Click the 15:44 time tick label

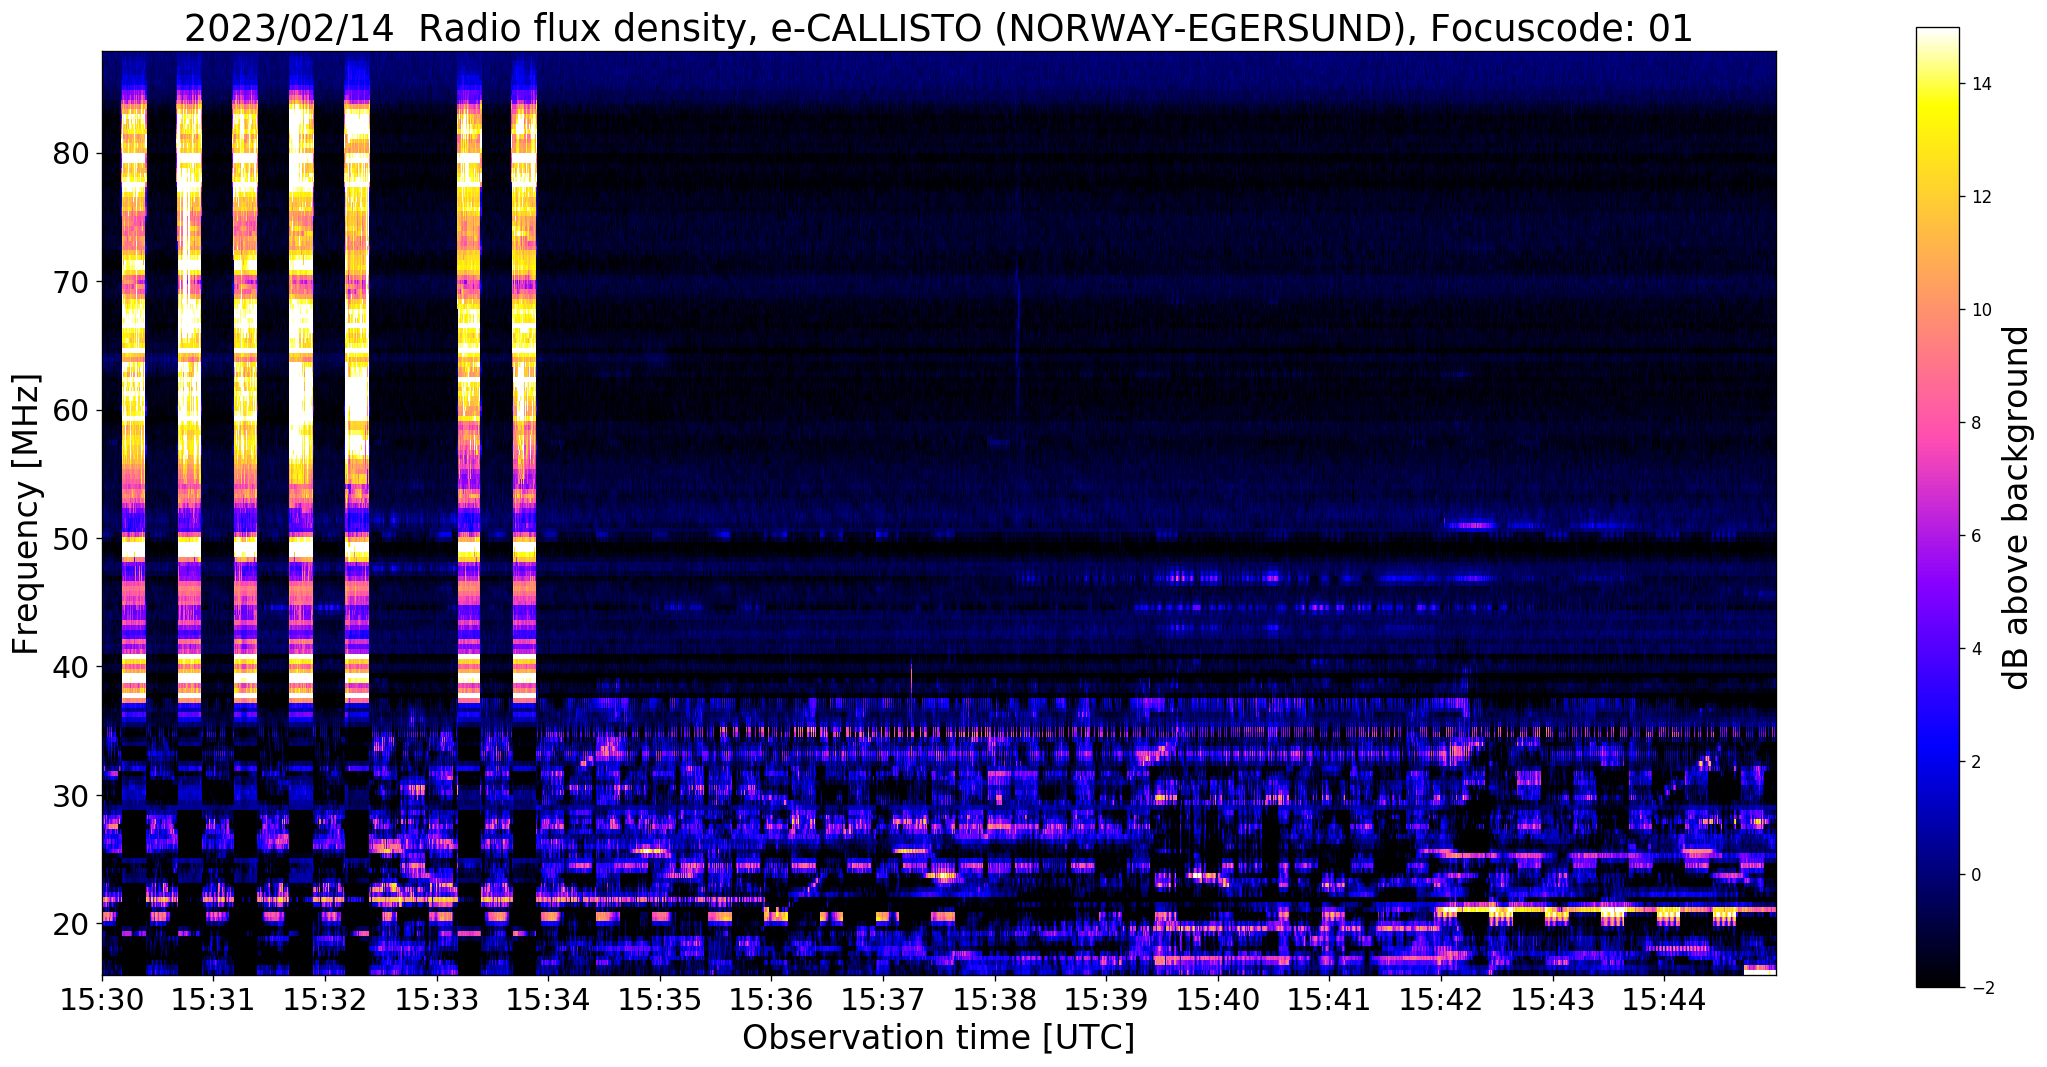(1664, 999)
